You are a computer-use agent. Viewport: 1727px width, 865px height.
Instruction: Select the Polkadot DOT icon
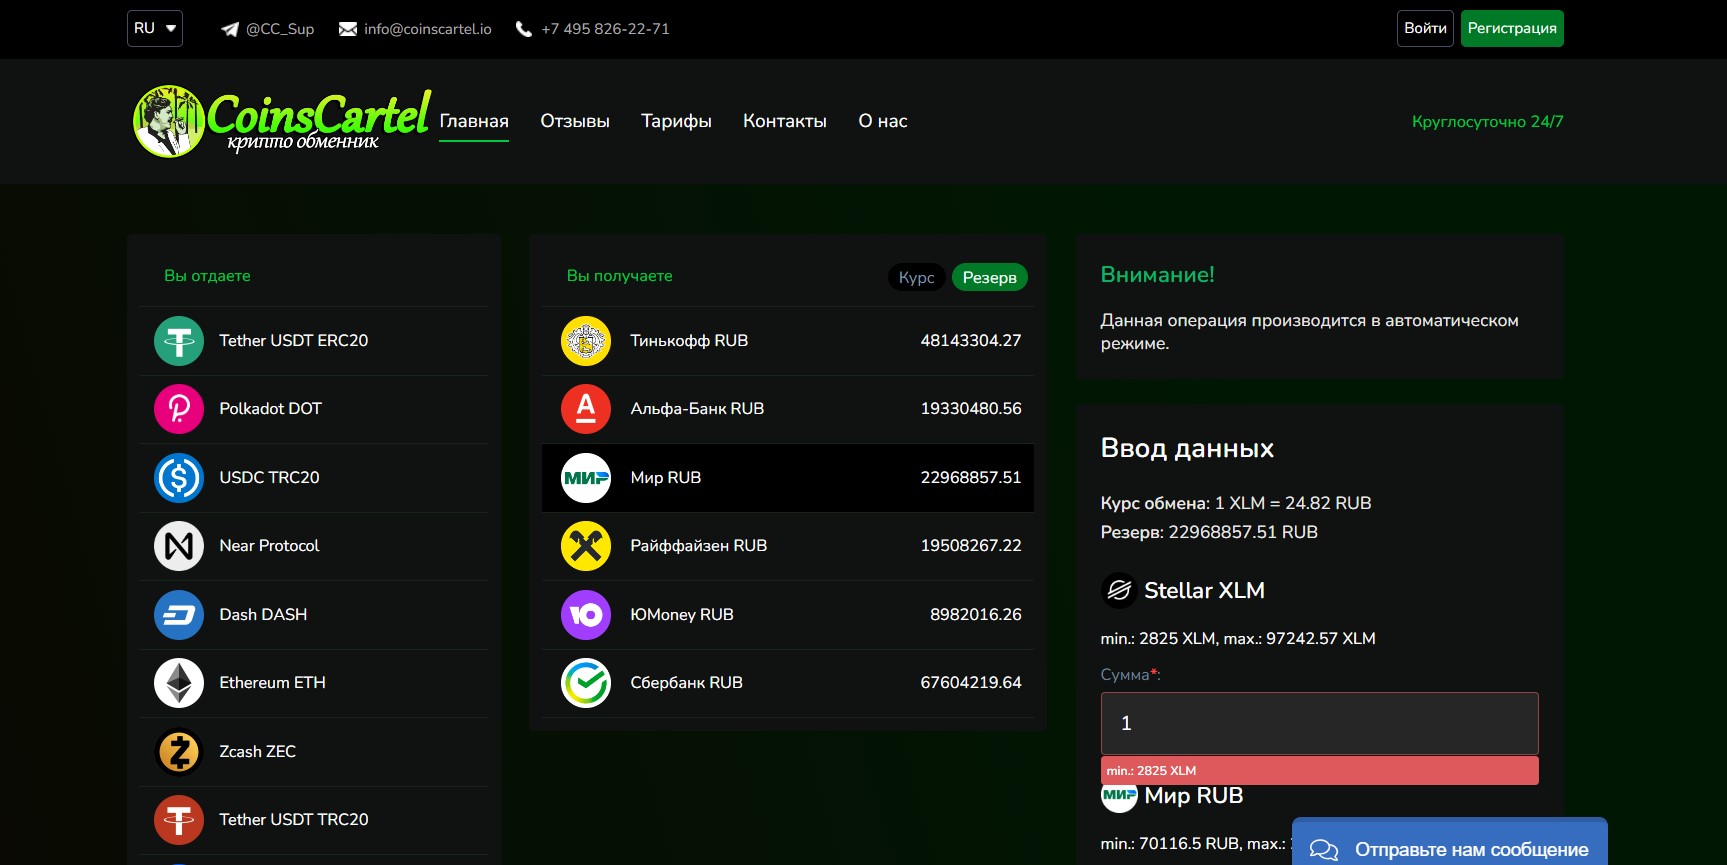tap(179, 409)
